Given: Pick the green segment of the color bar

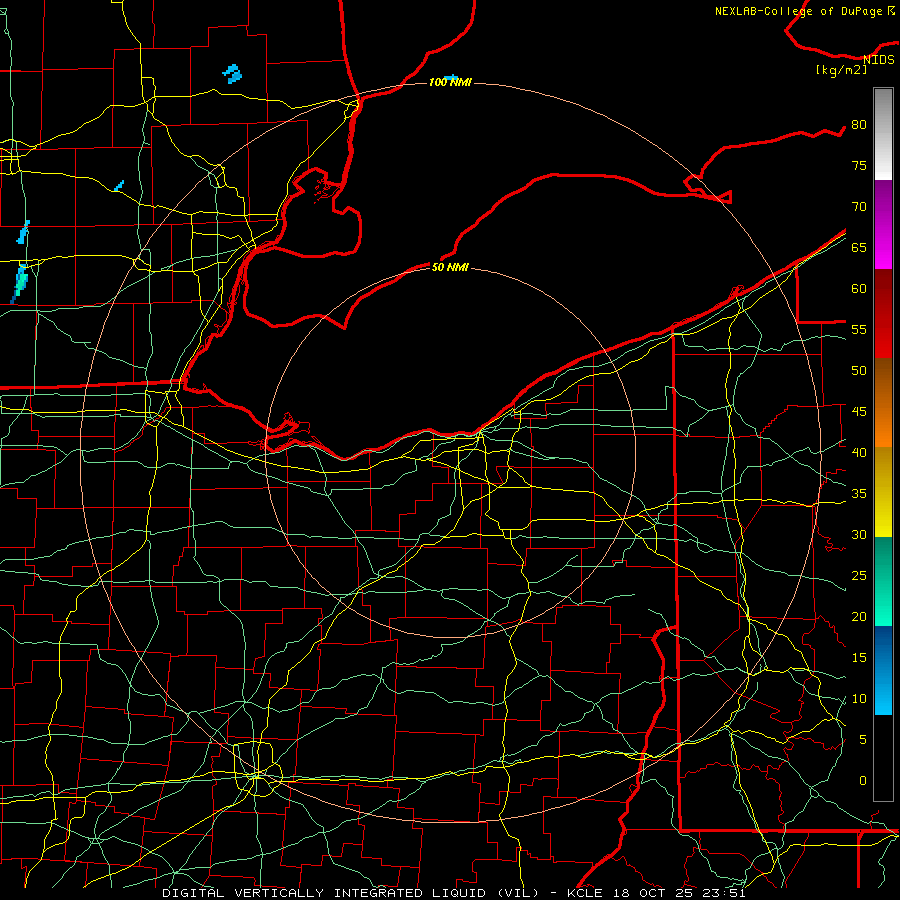Looking at the screenshot, I should point(883,581).
